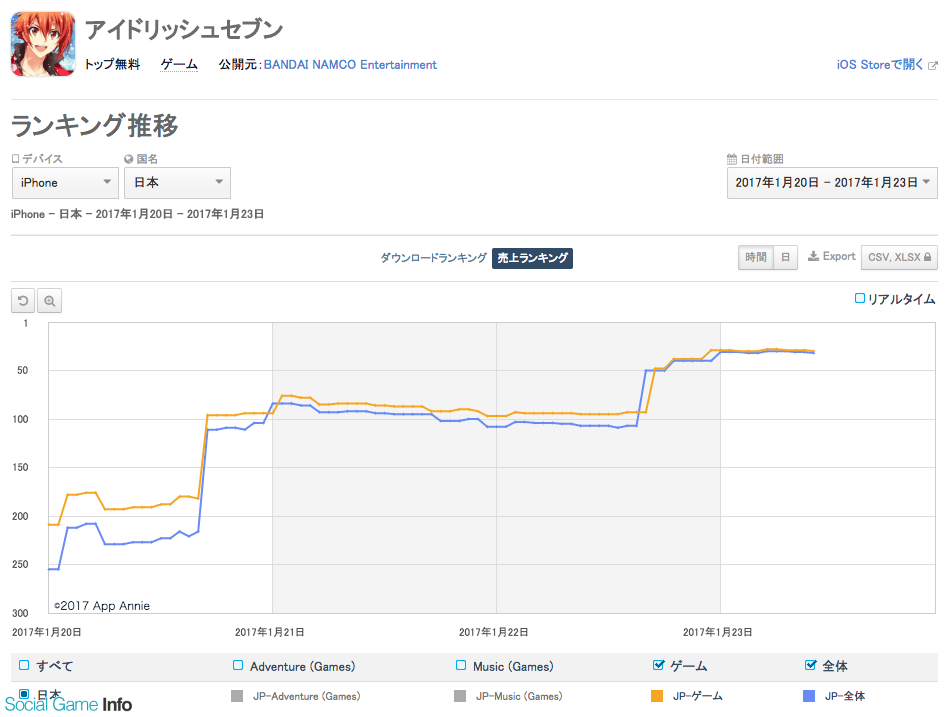Check the Adventure (Games) checkbox
Image resolution: width=949 pixels, height=717 pixels.
[238, 666]
